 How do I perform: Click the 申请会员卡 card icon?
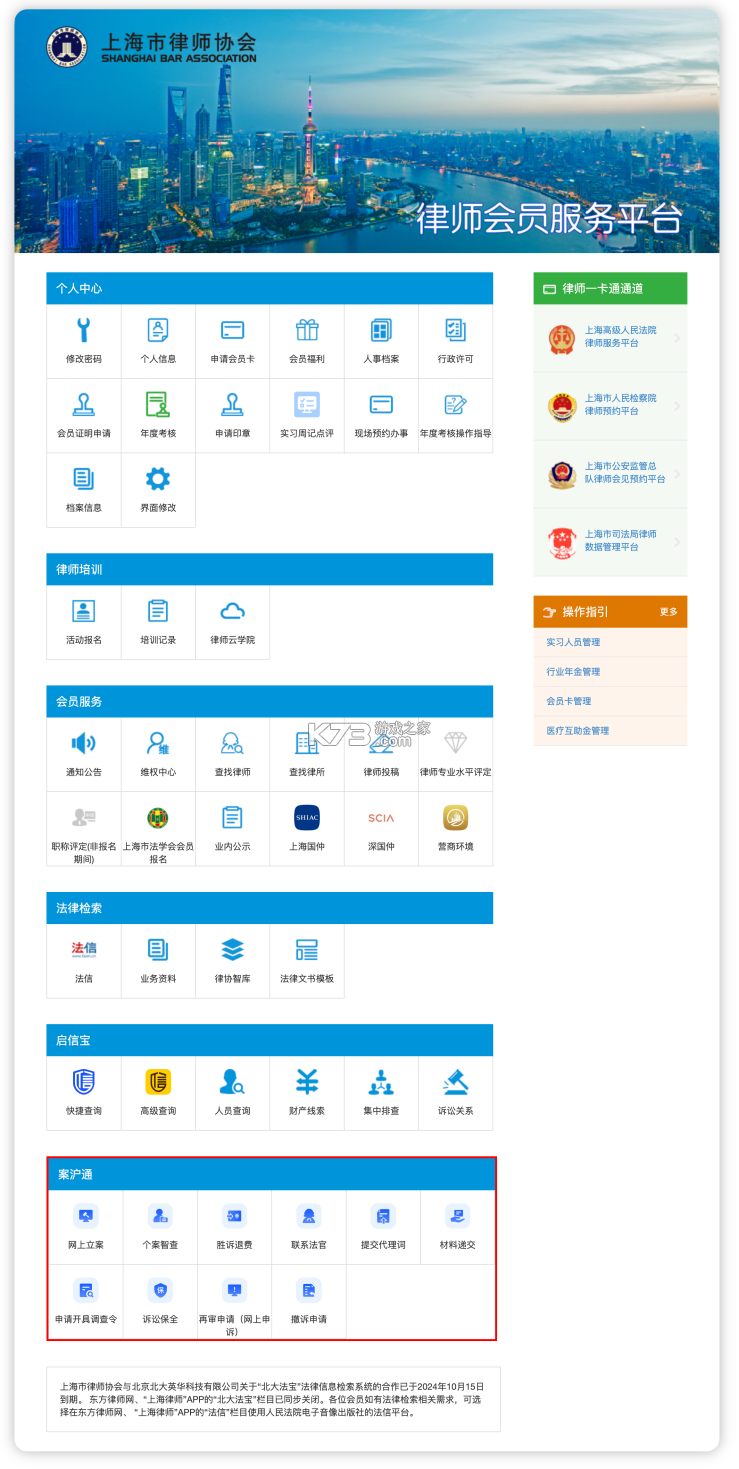pyautogui.click(x=232, y=330)
